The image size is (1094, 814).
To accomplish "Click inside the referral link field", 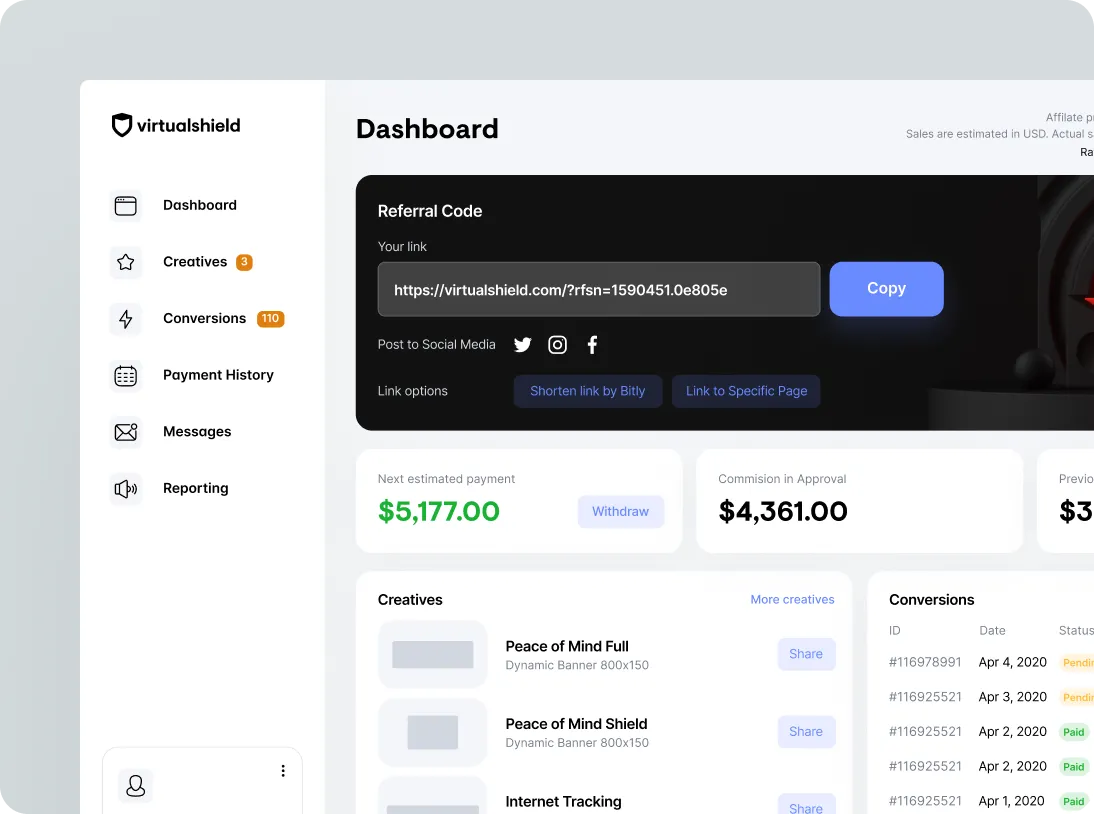I will (598, 289).
